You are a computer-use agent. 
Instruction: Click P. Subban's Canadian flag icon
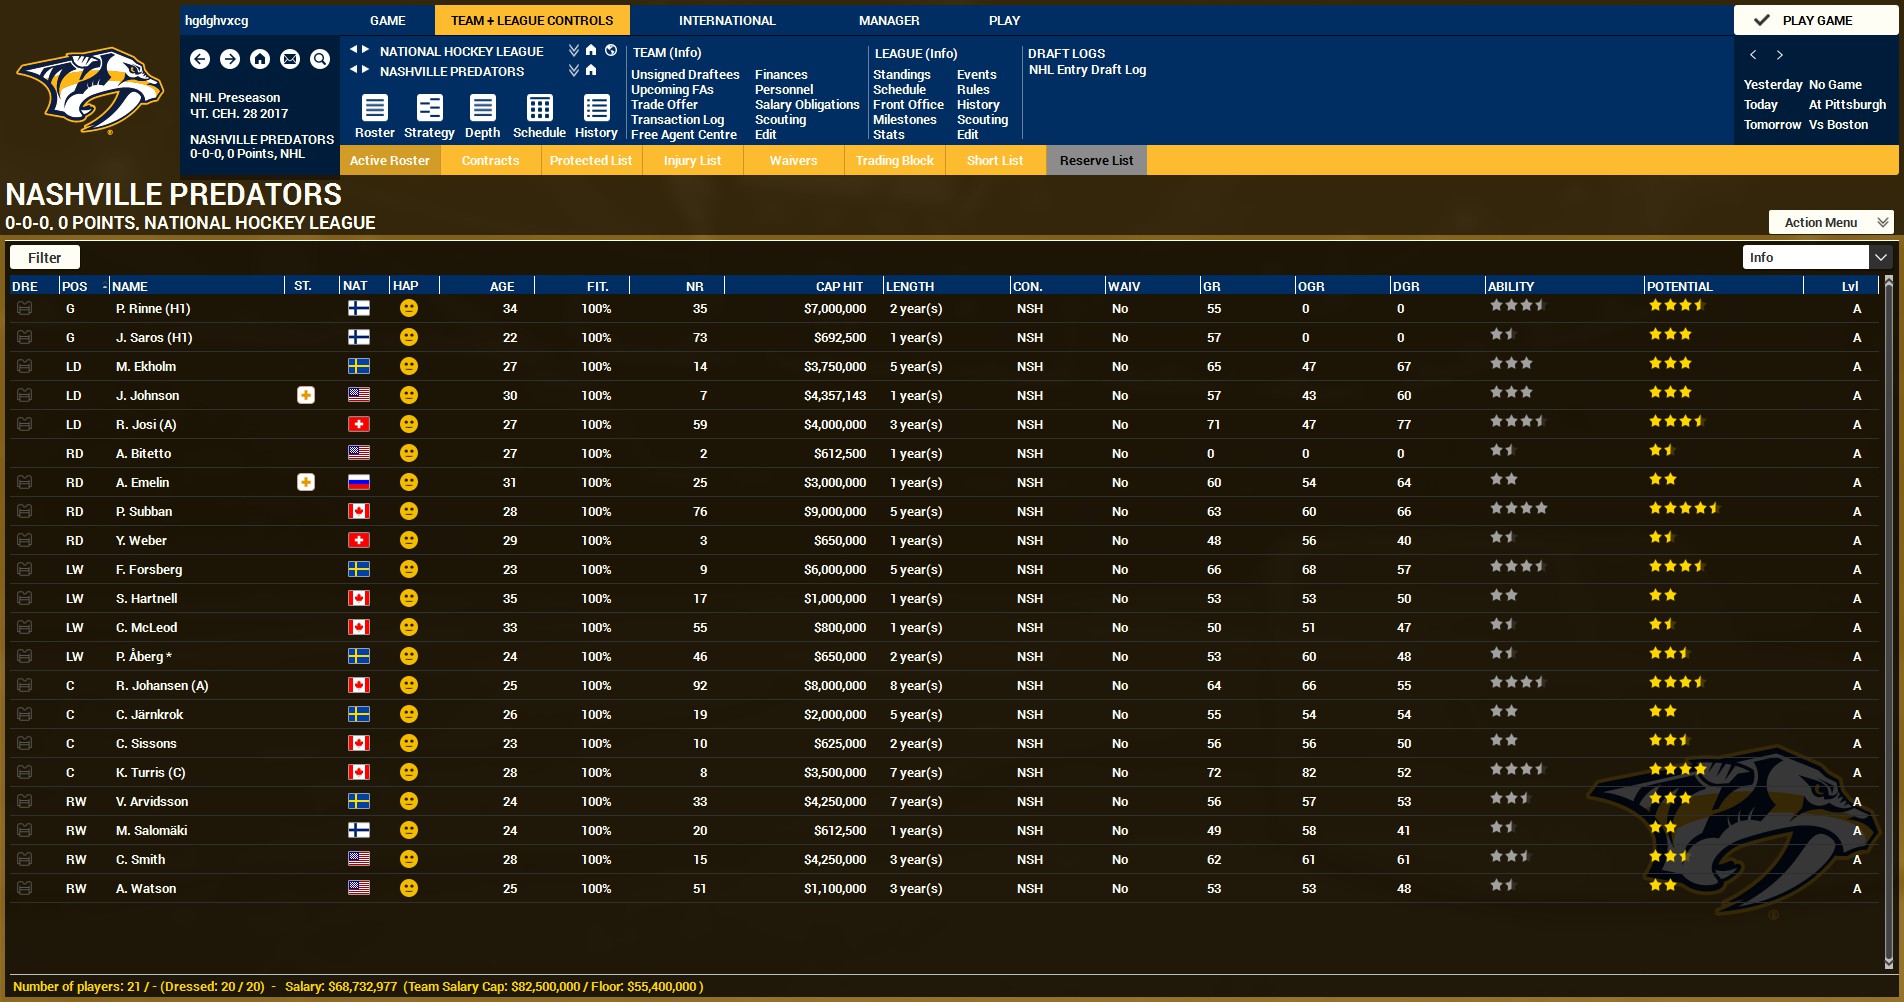(x=359, y=511)
